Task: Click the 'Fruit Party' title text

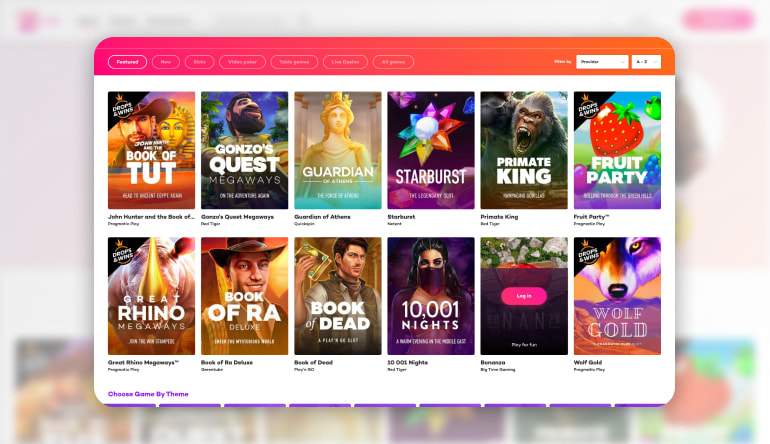Action: click(591, 217)
